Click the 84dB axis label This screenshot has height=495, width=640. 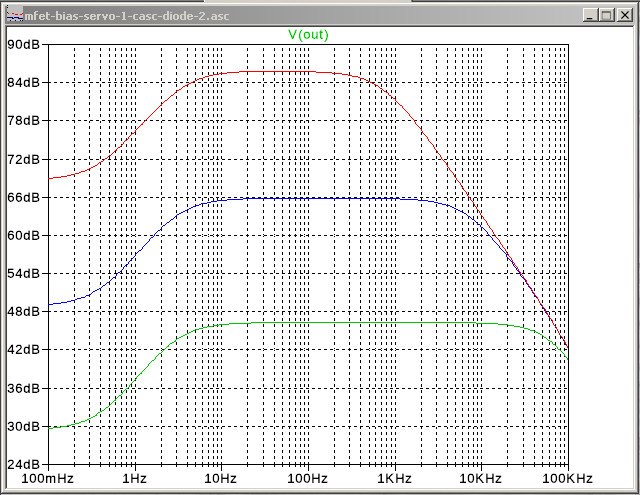23,82
